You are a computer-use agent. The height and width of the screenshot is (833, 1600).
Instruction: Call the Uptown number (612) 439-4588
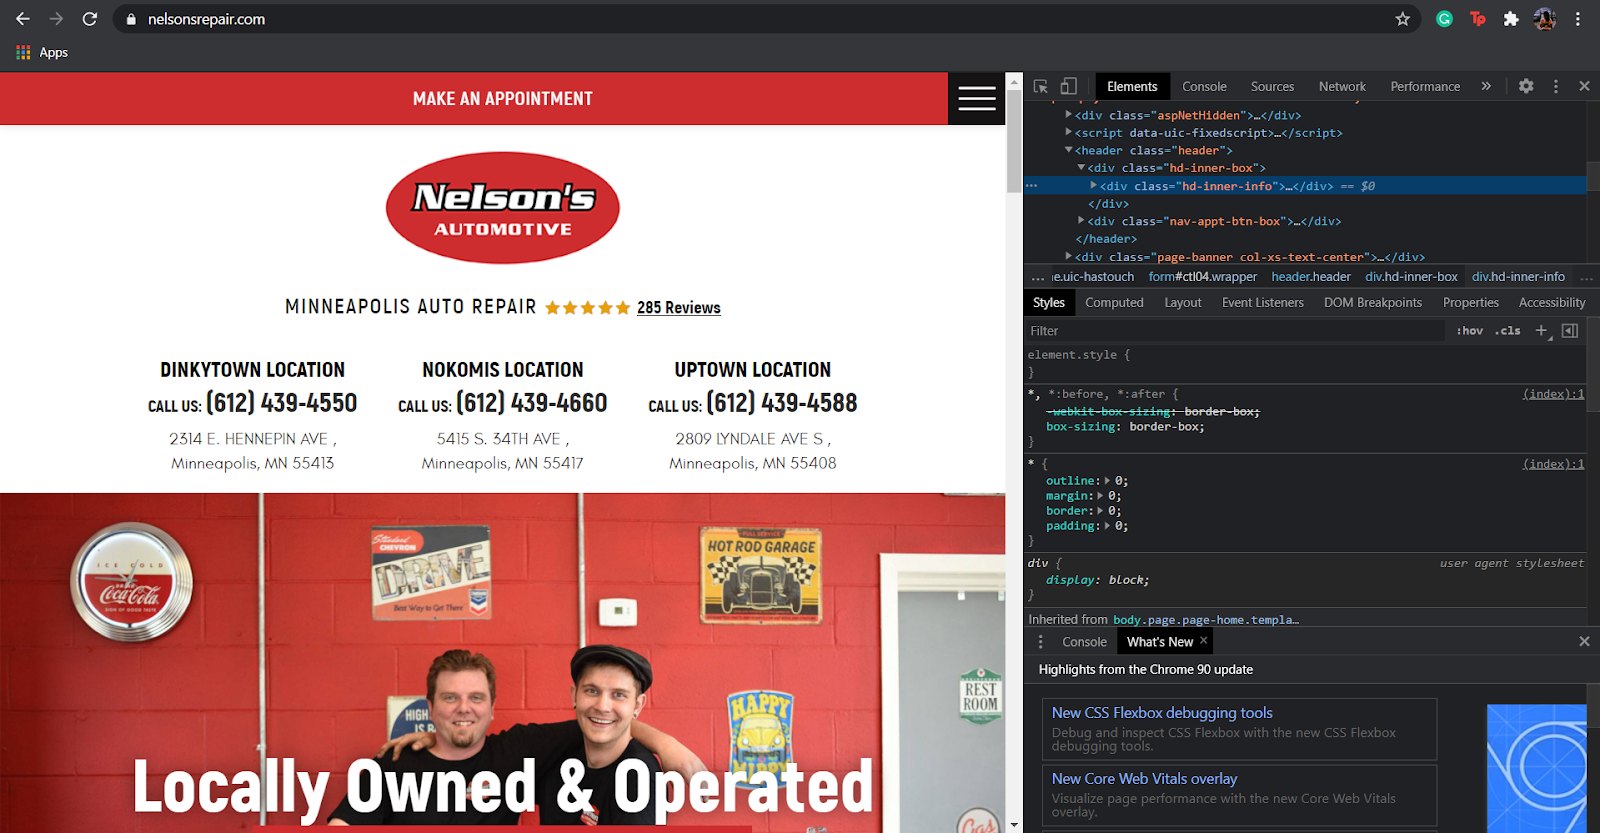[x=782, y=403]
